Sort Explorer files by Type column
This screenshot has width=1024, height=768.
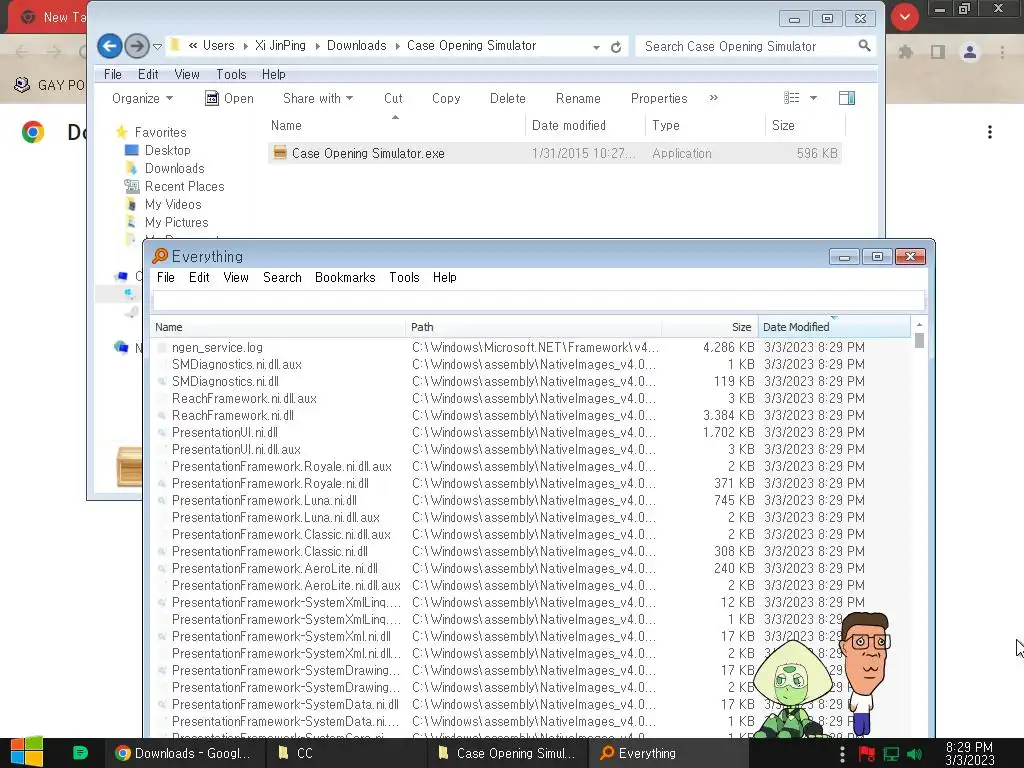[705, 125]
